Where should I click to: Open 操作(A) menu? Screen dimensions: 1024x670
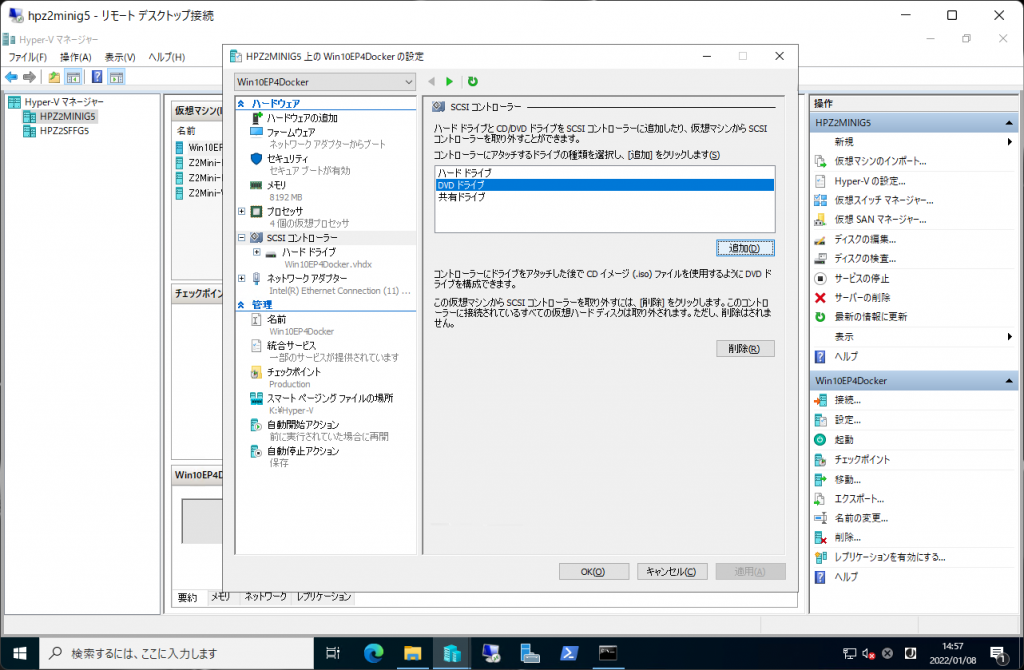click(76, 57)
